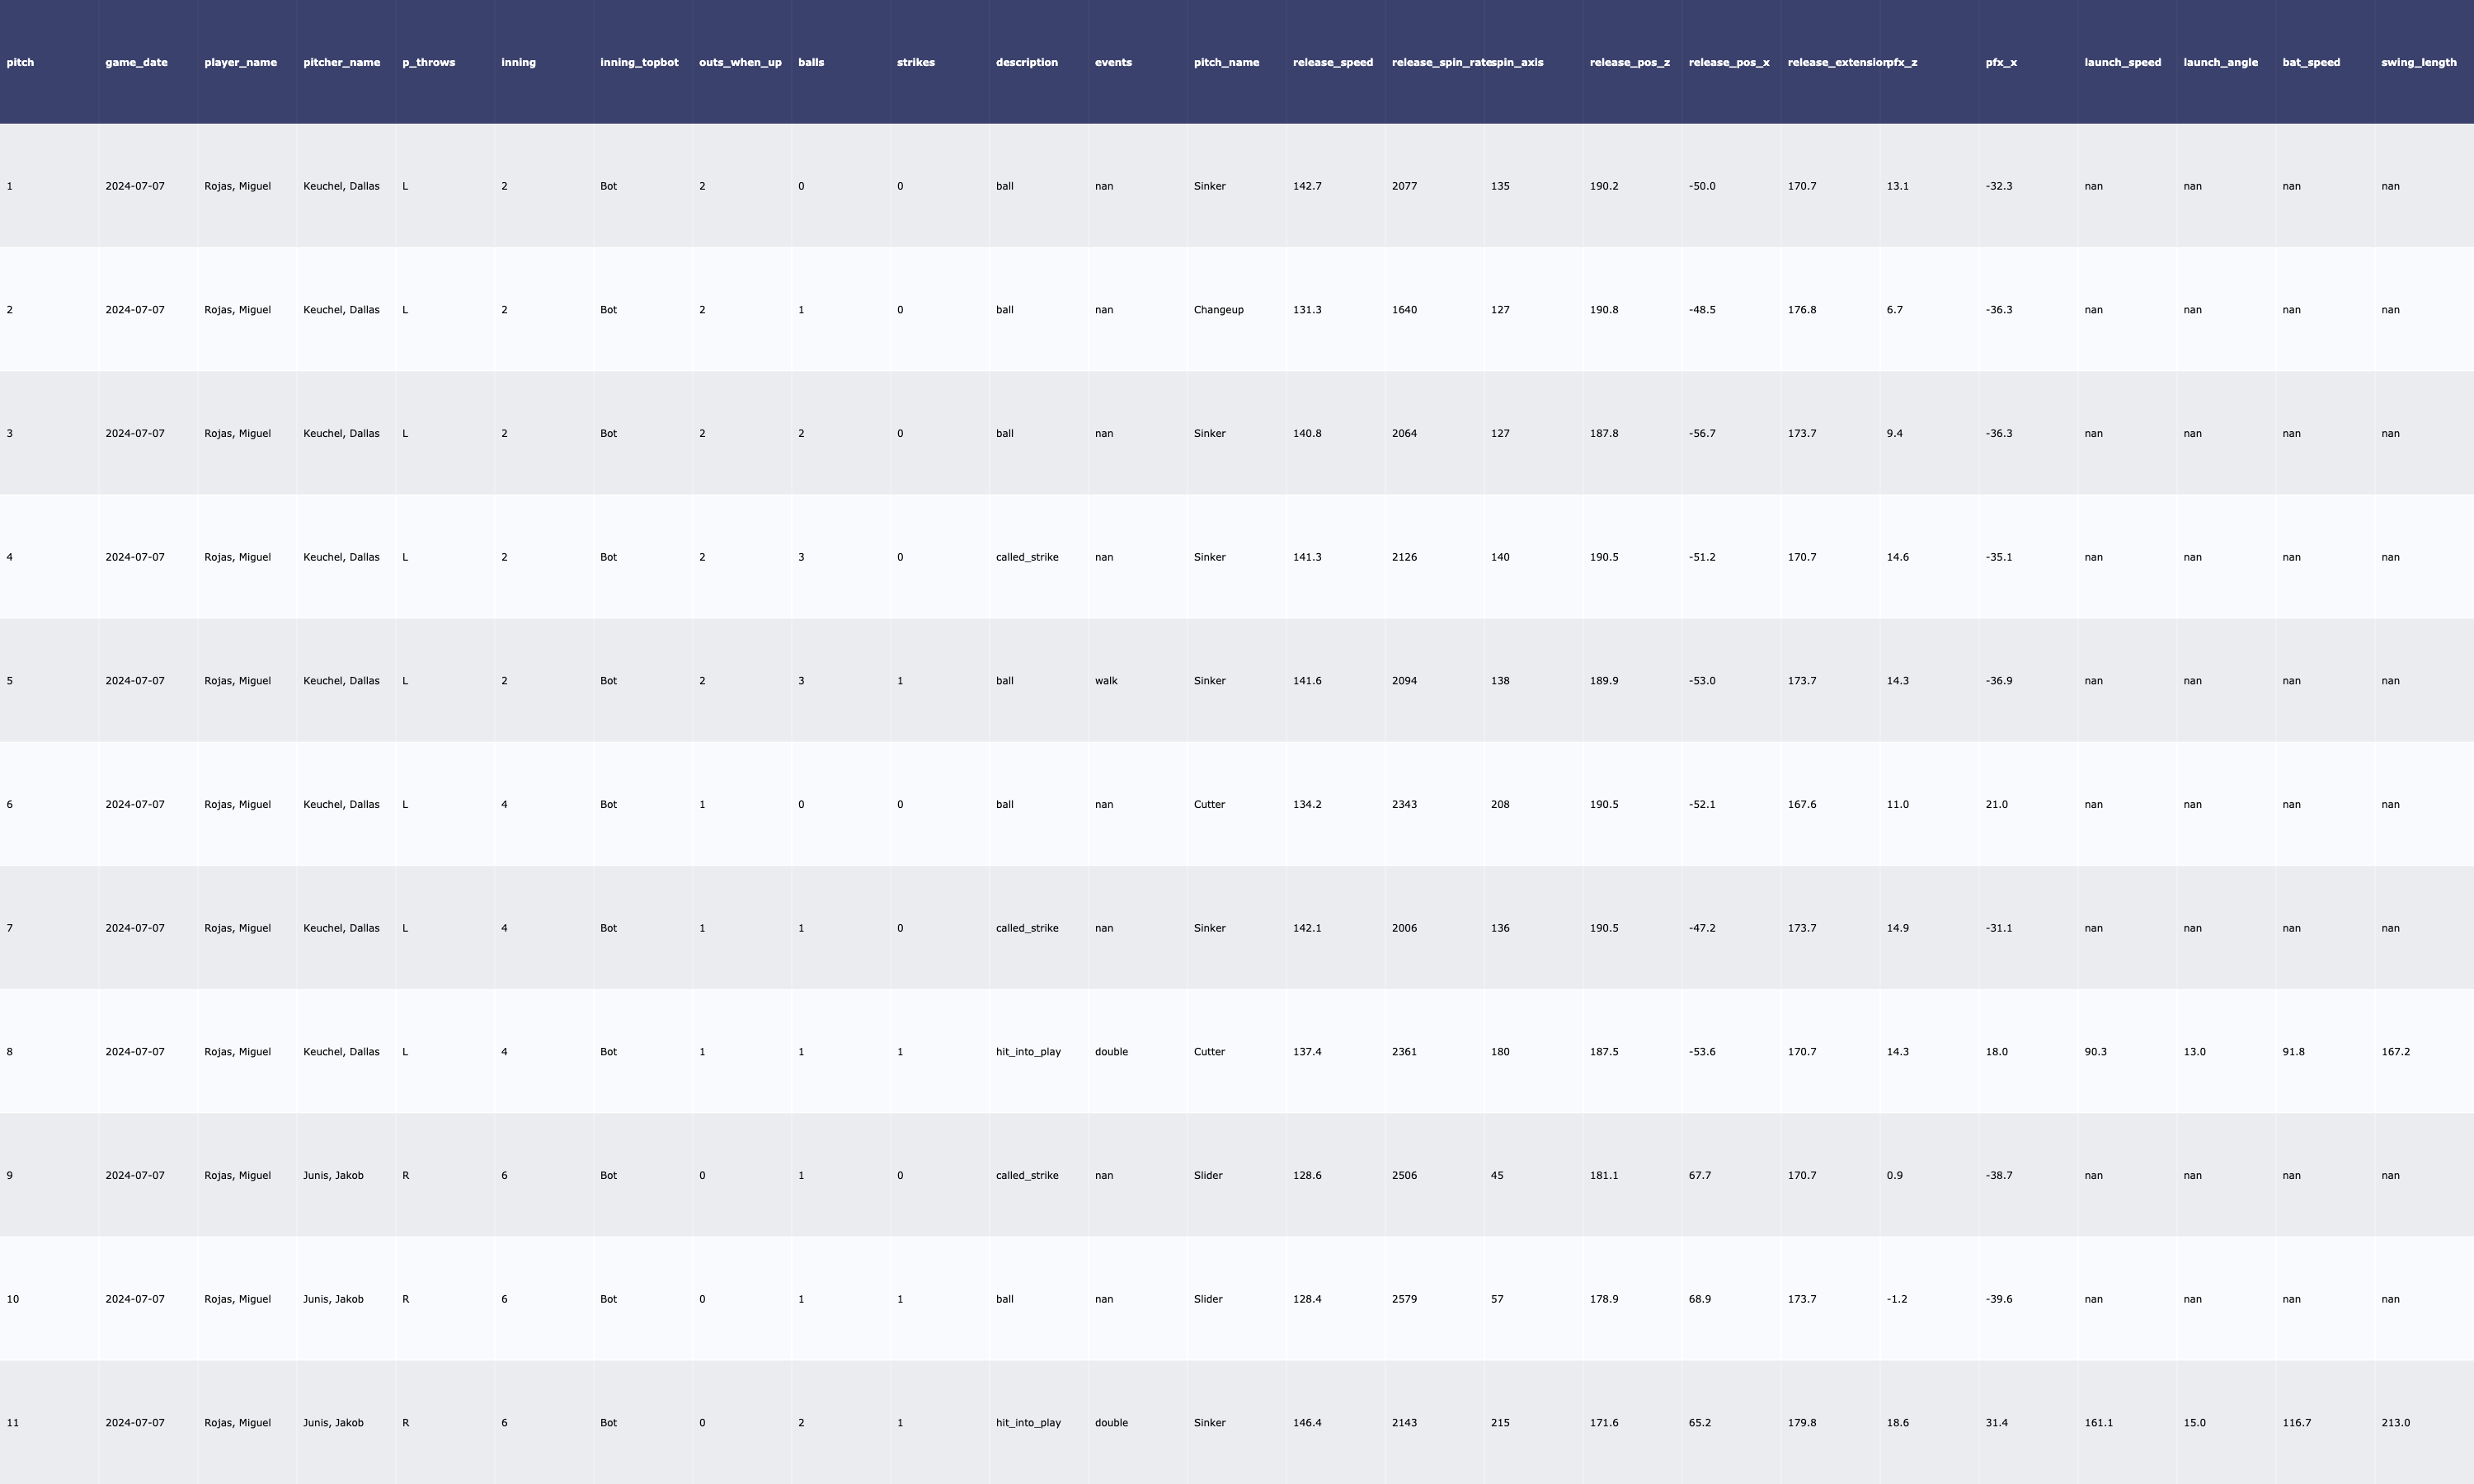Select the pitcher_name column header
2474x1484 pixels.
[341, 62]
